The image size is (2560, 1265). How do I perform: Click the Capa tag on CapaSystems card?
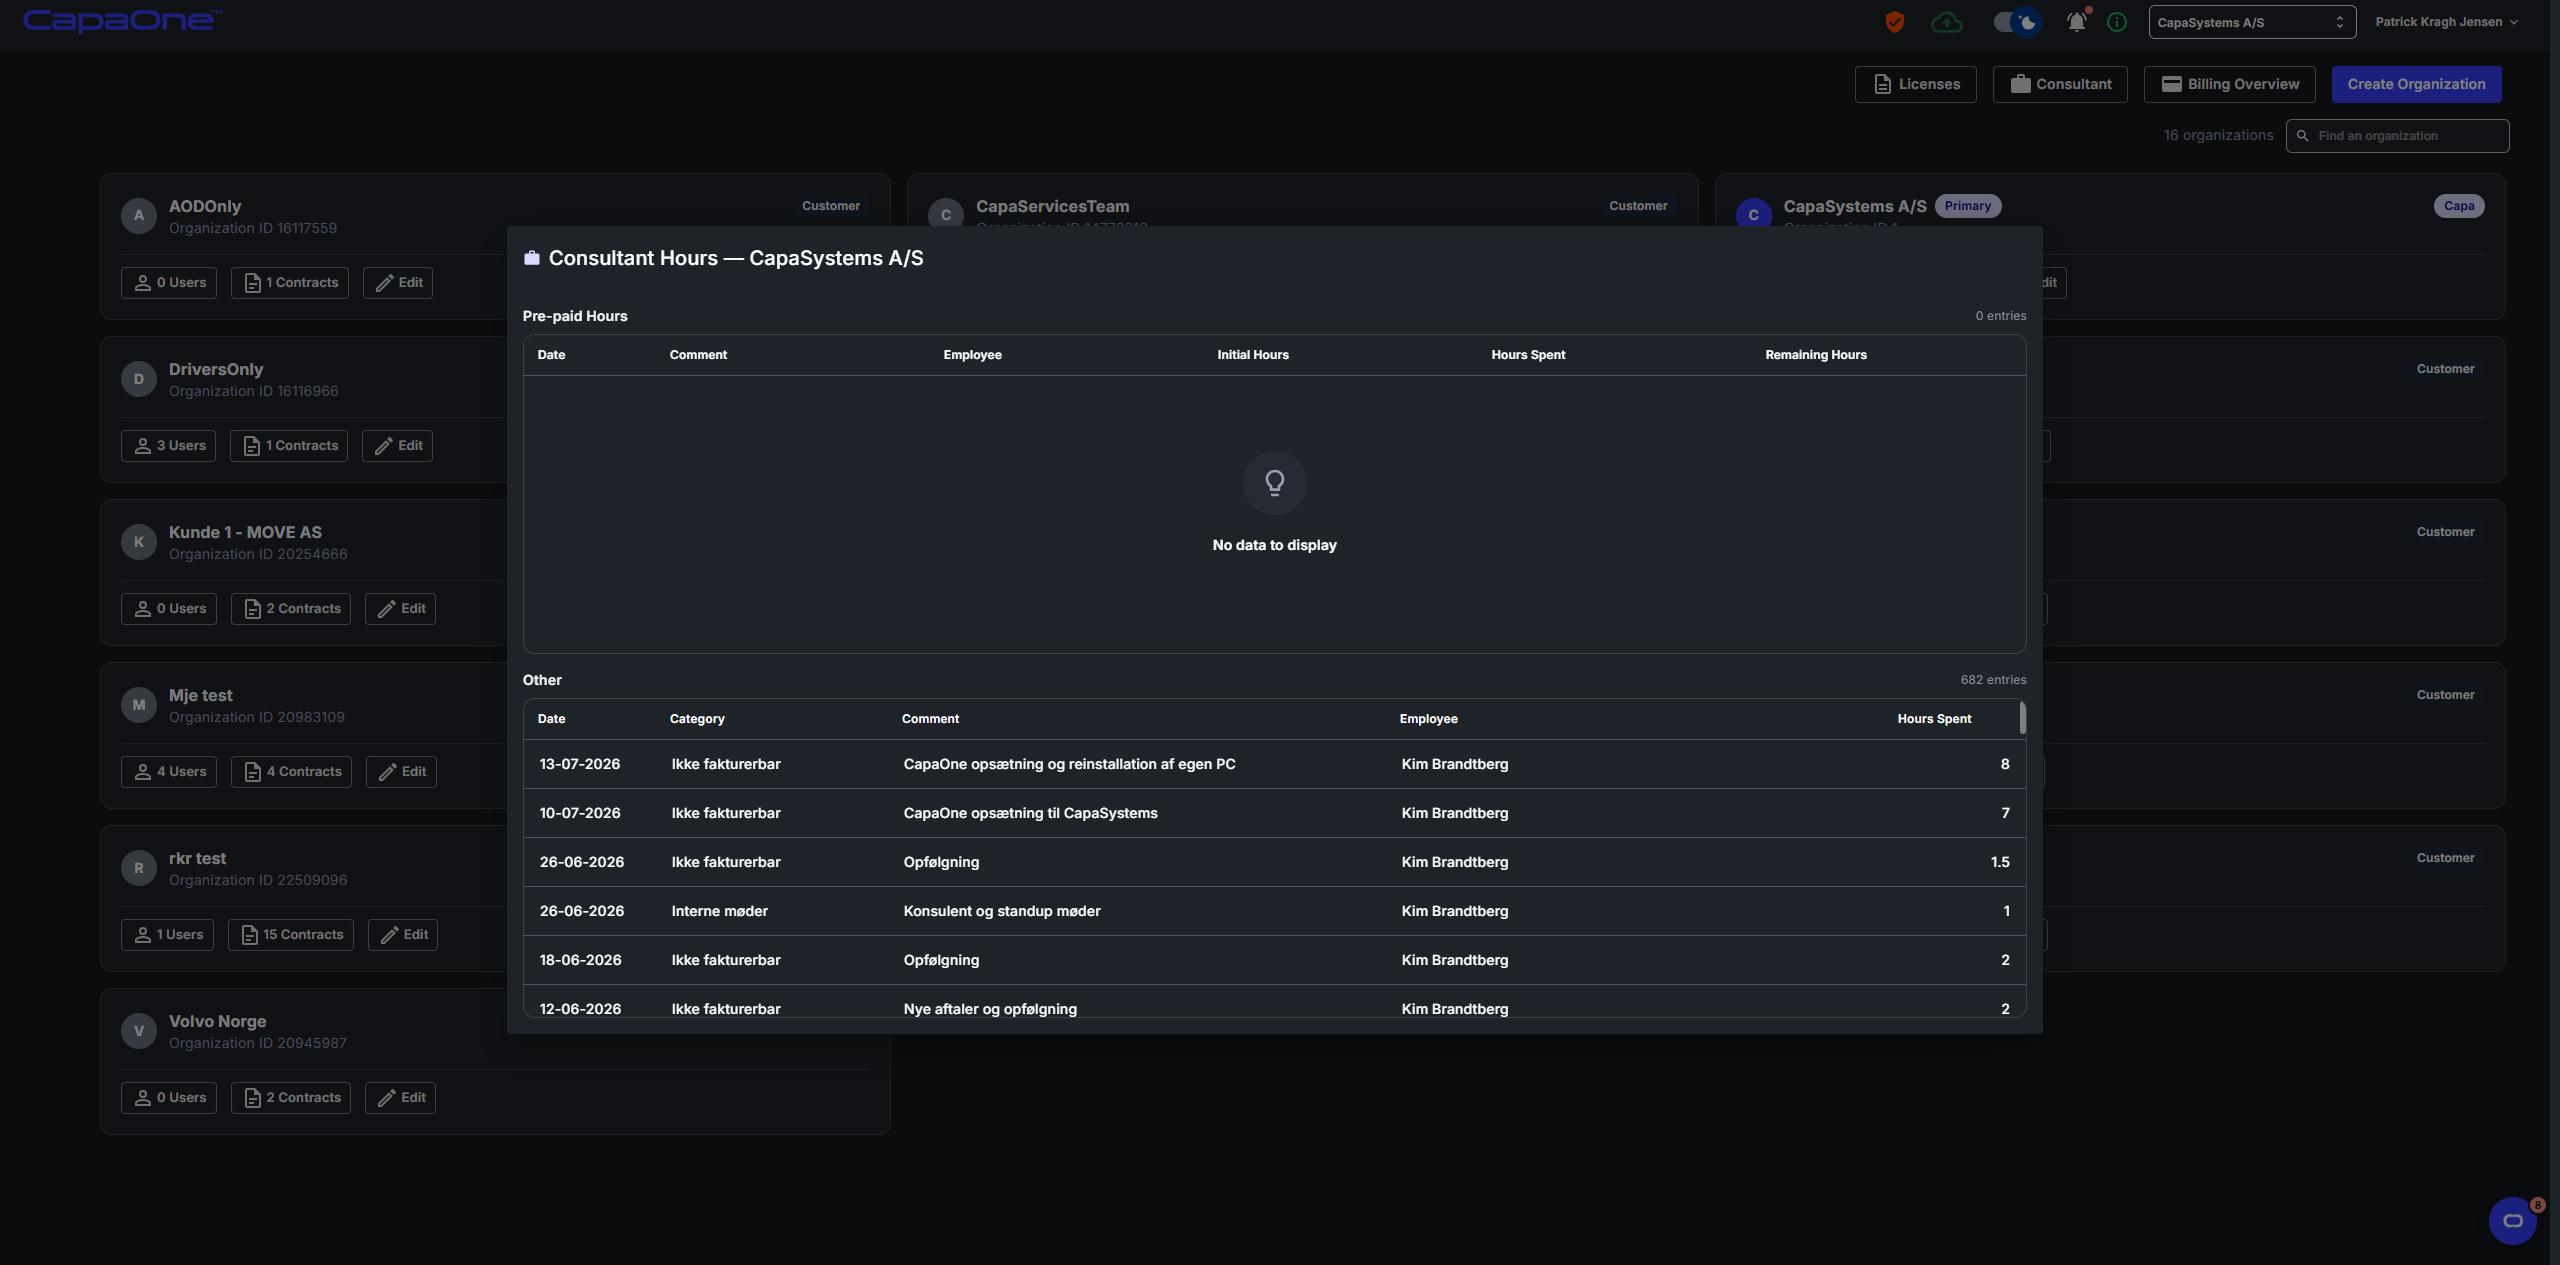point(2459,206)
